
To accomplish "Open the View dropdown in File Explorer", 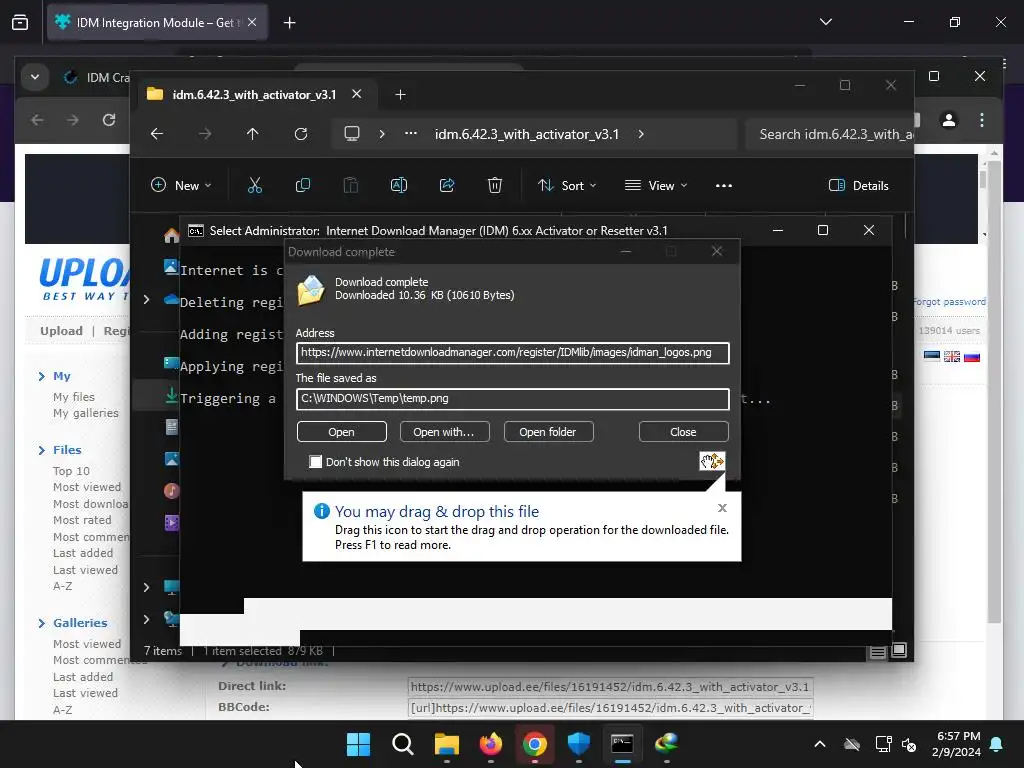I will [656, 185].
